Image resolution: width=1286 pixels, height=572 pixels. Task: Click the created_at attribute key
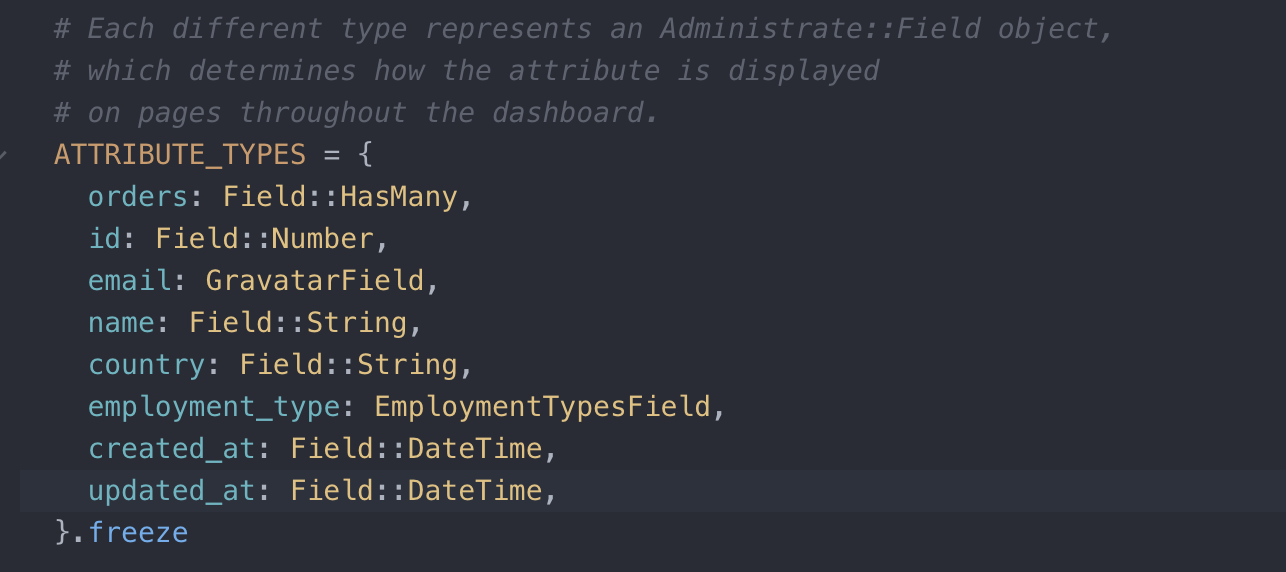click(172, 449)
